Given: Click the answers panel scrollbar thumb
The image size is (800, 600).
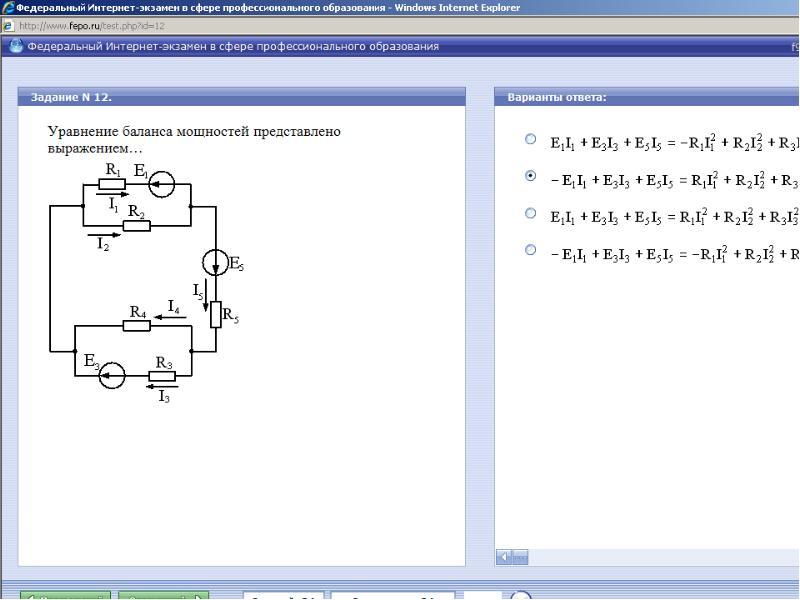Looking at the screenshot, I should [x=520, y=557].
